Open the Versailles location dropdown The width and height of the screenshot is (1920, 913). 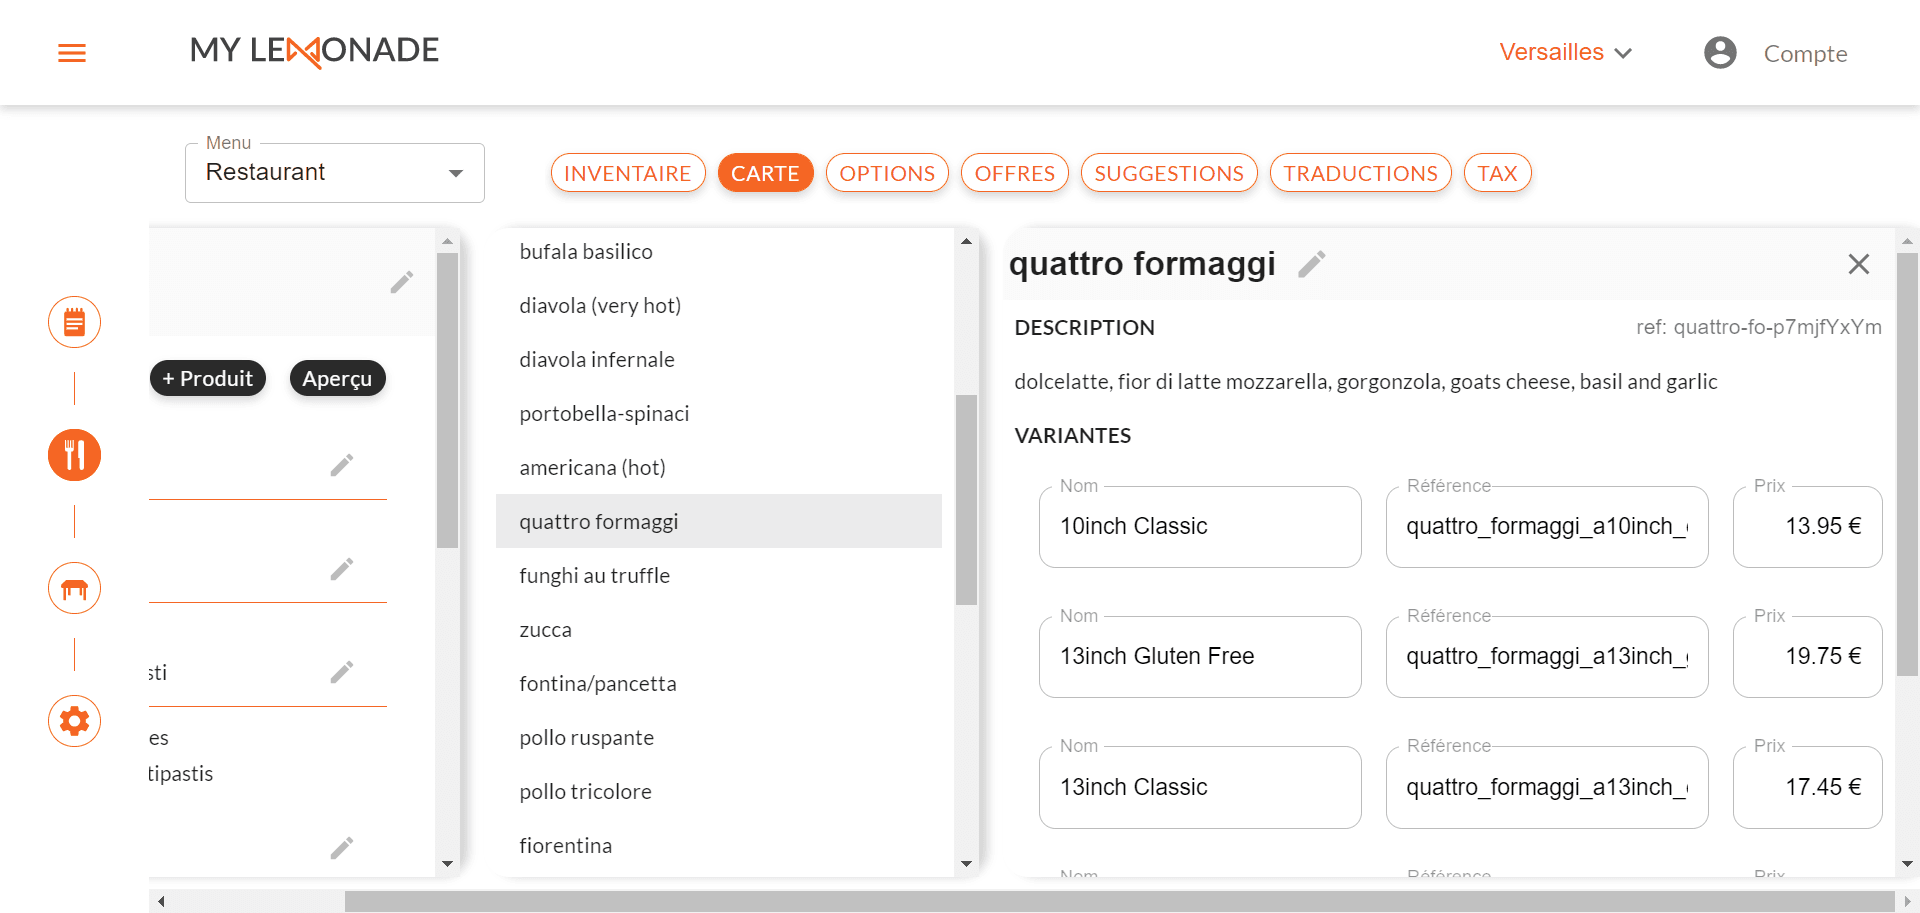pyautogui.click(x=1565, y=52)
